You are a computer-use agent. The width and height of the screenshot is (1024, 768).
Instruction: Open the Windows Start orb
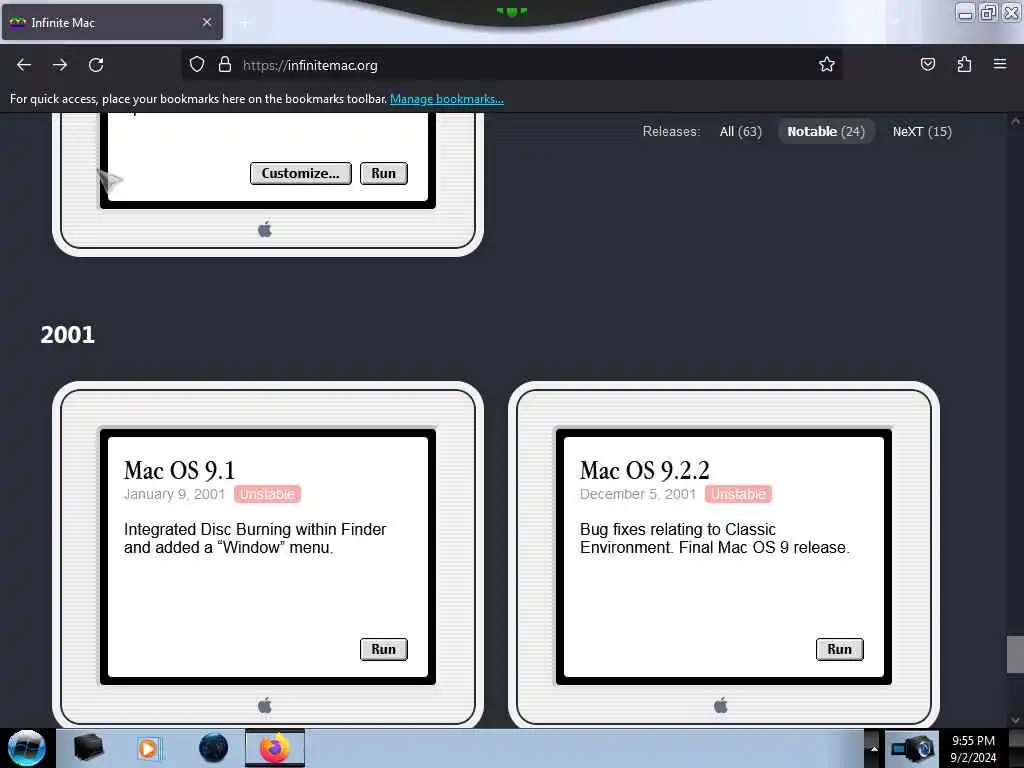coord(27,748)
